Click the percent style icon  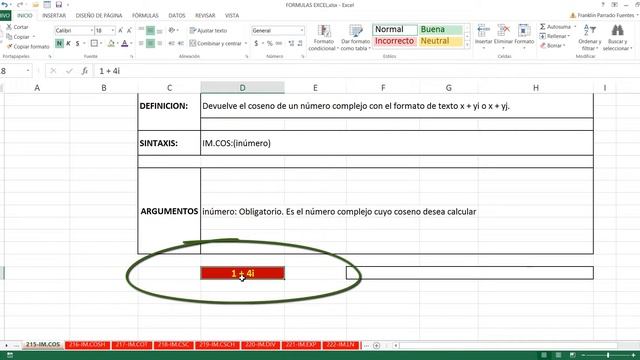pyautogui.click(x=269, y=43)
